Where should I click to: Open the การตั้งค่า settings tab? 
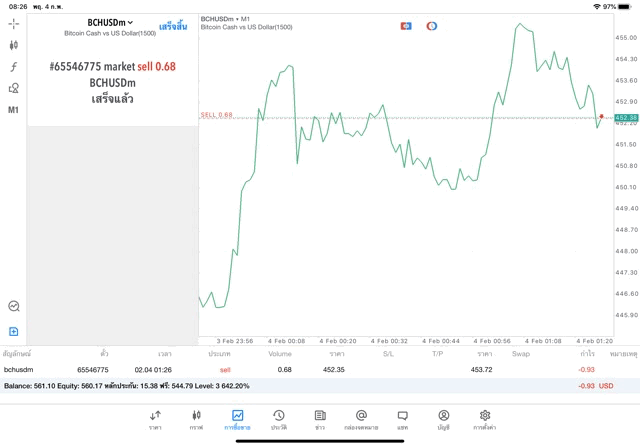pos(485,420)
